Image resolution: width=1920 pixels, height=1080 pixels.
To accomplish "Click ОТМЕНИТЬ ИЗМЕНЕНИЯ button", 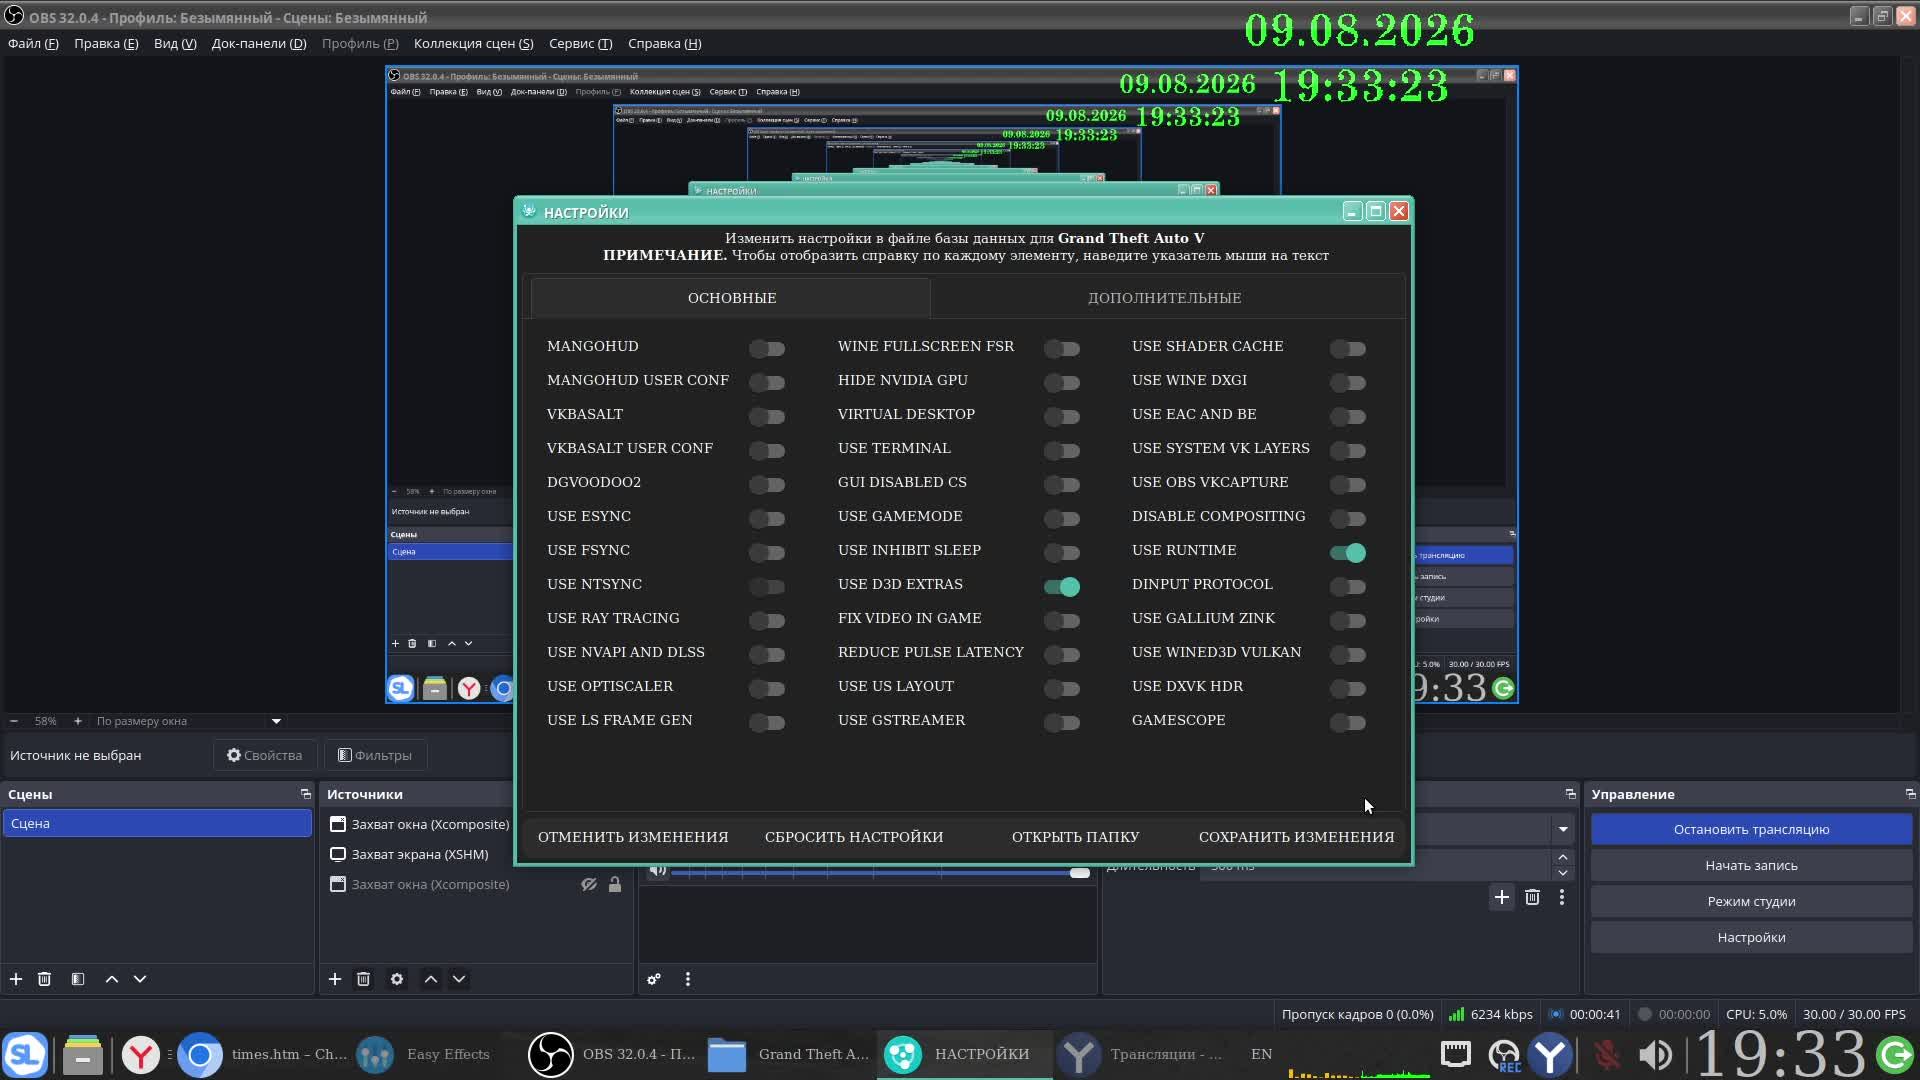I will click(x=633, y=837).
